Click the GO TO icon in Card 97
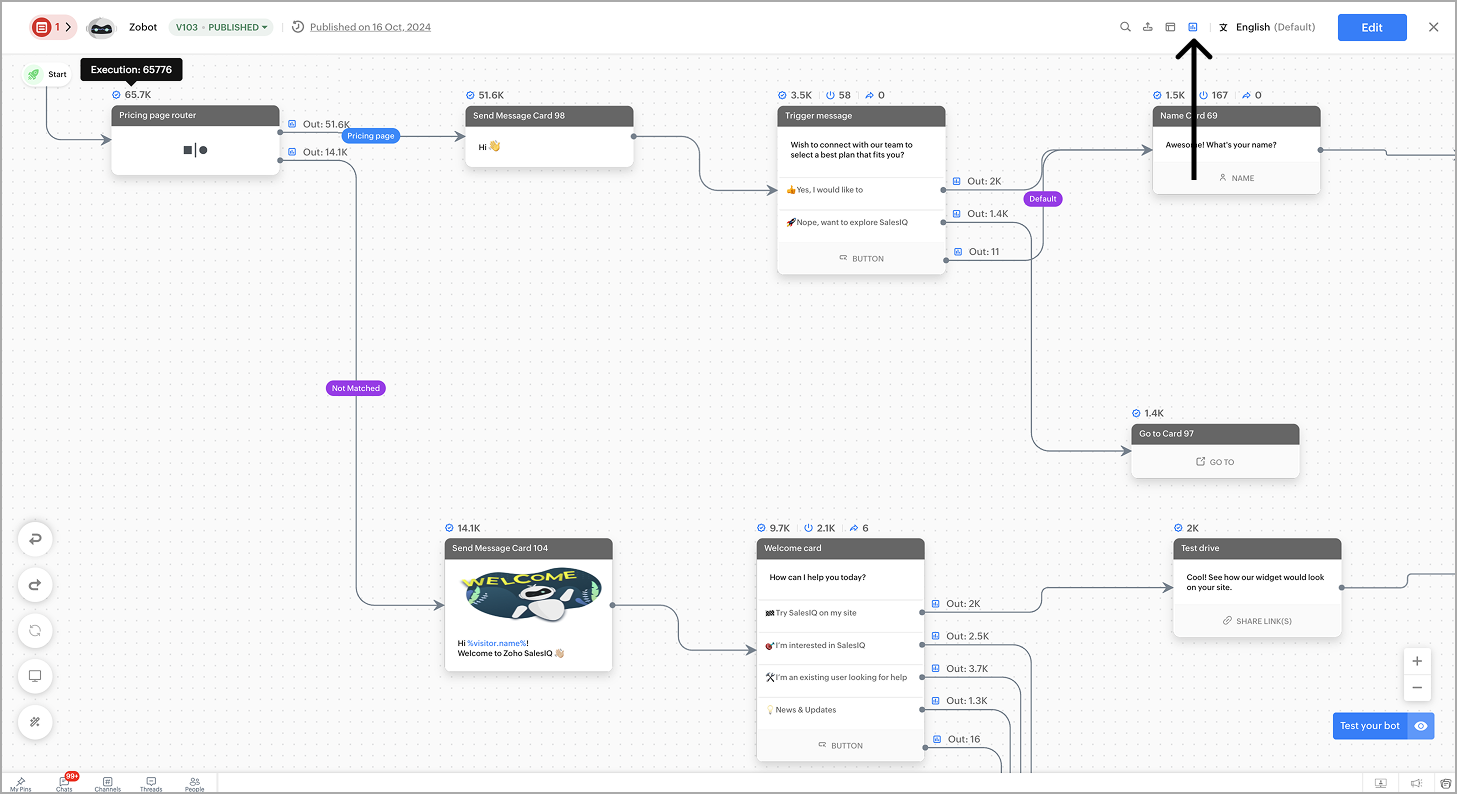 click(x=1201, y=462)
